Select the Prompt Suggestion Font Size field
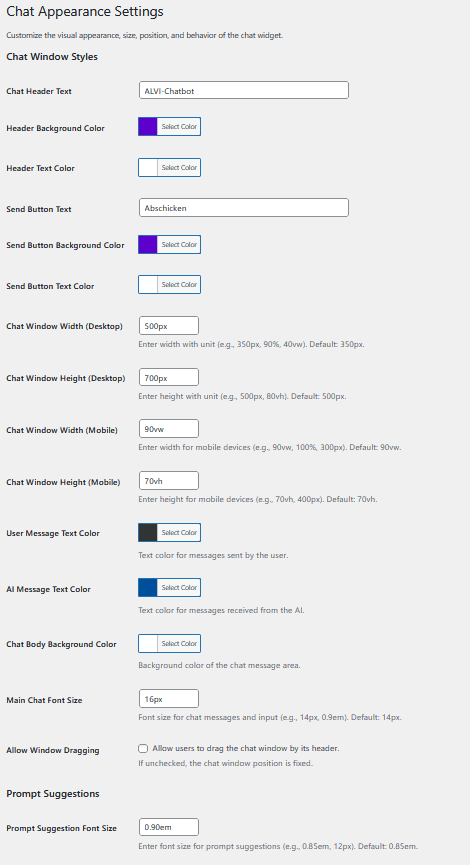The width and height of the screenshot is (470, 865). [169, 827]
